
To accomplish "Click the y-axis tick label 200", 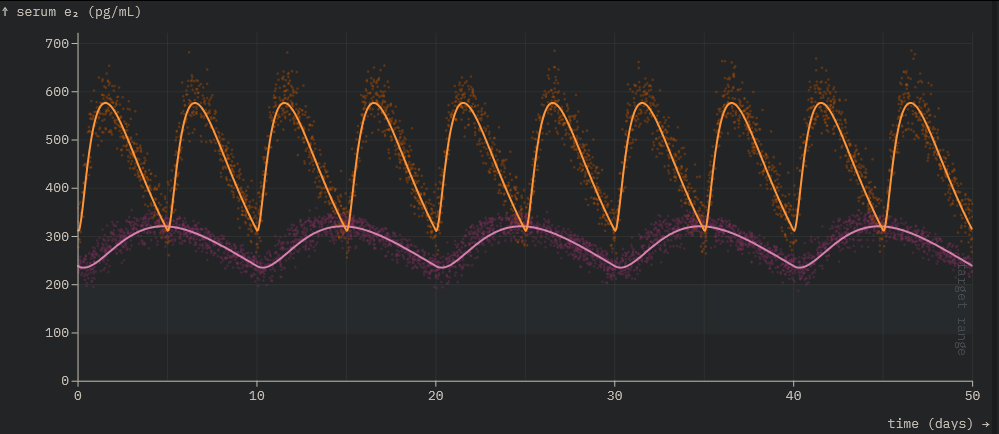I will (57, 285).
